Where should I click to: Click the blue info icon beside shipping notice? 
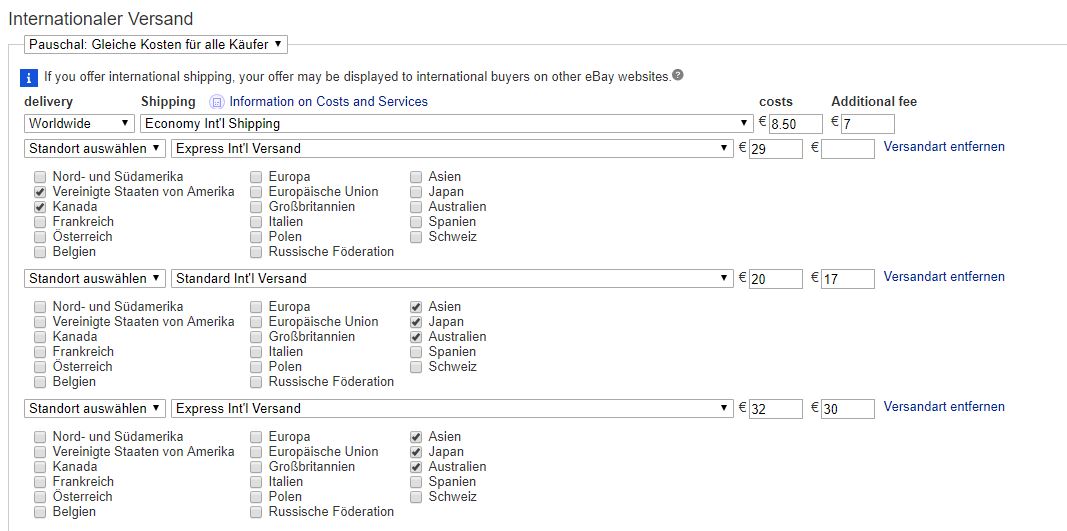point(29,78)
